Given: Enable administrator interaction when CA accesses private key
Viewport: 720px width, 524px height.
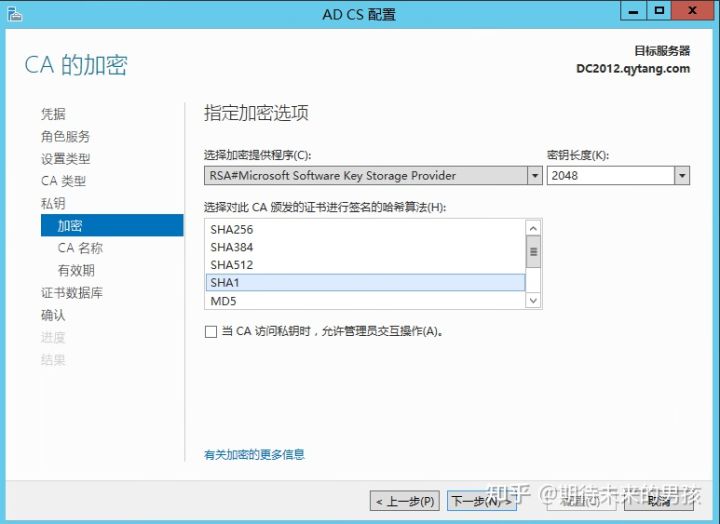Looking at the screenshot, I should pyautogui.click(x=211, y=332).
